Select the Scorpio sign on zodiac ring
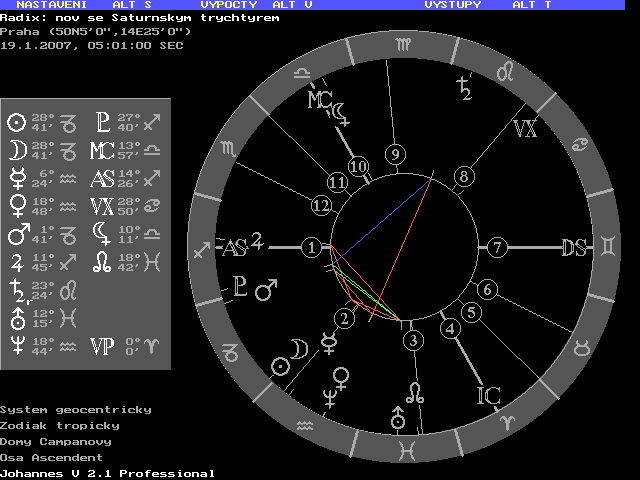Screen dimensions: 640x480 [x=230, y=148]
